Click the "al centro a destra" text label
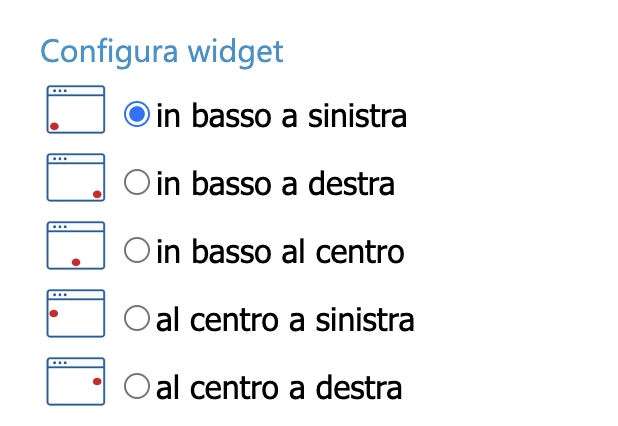 click(x=279, y=387)
